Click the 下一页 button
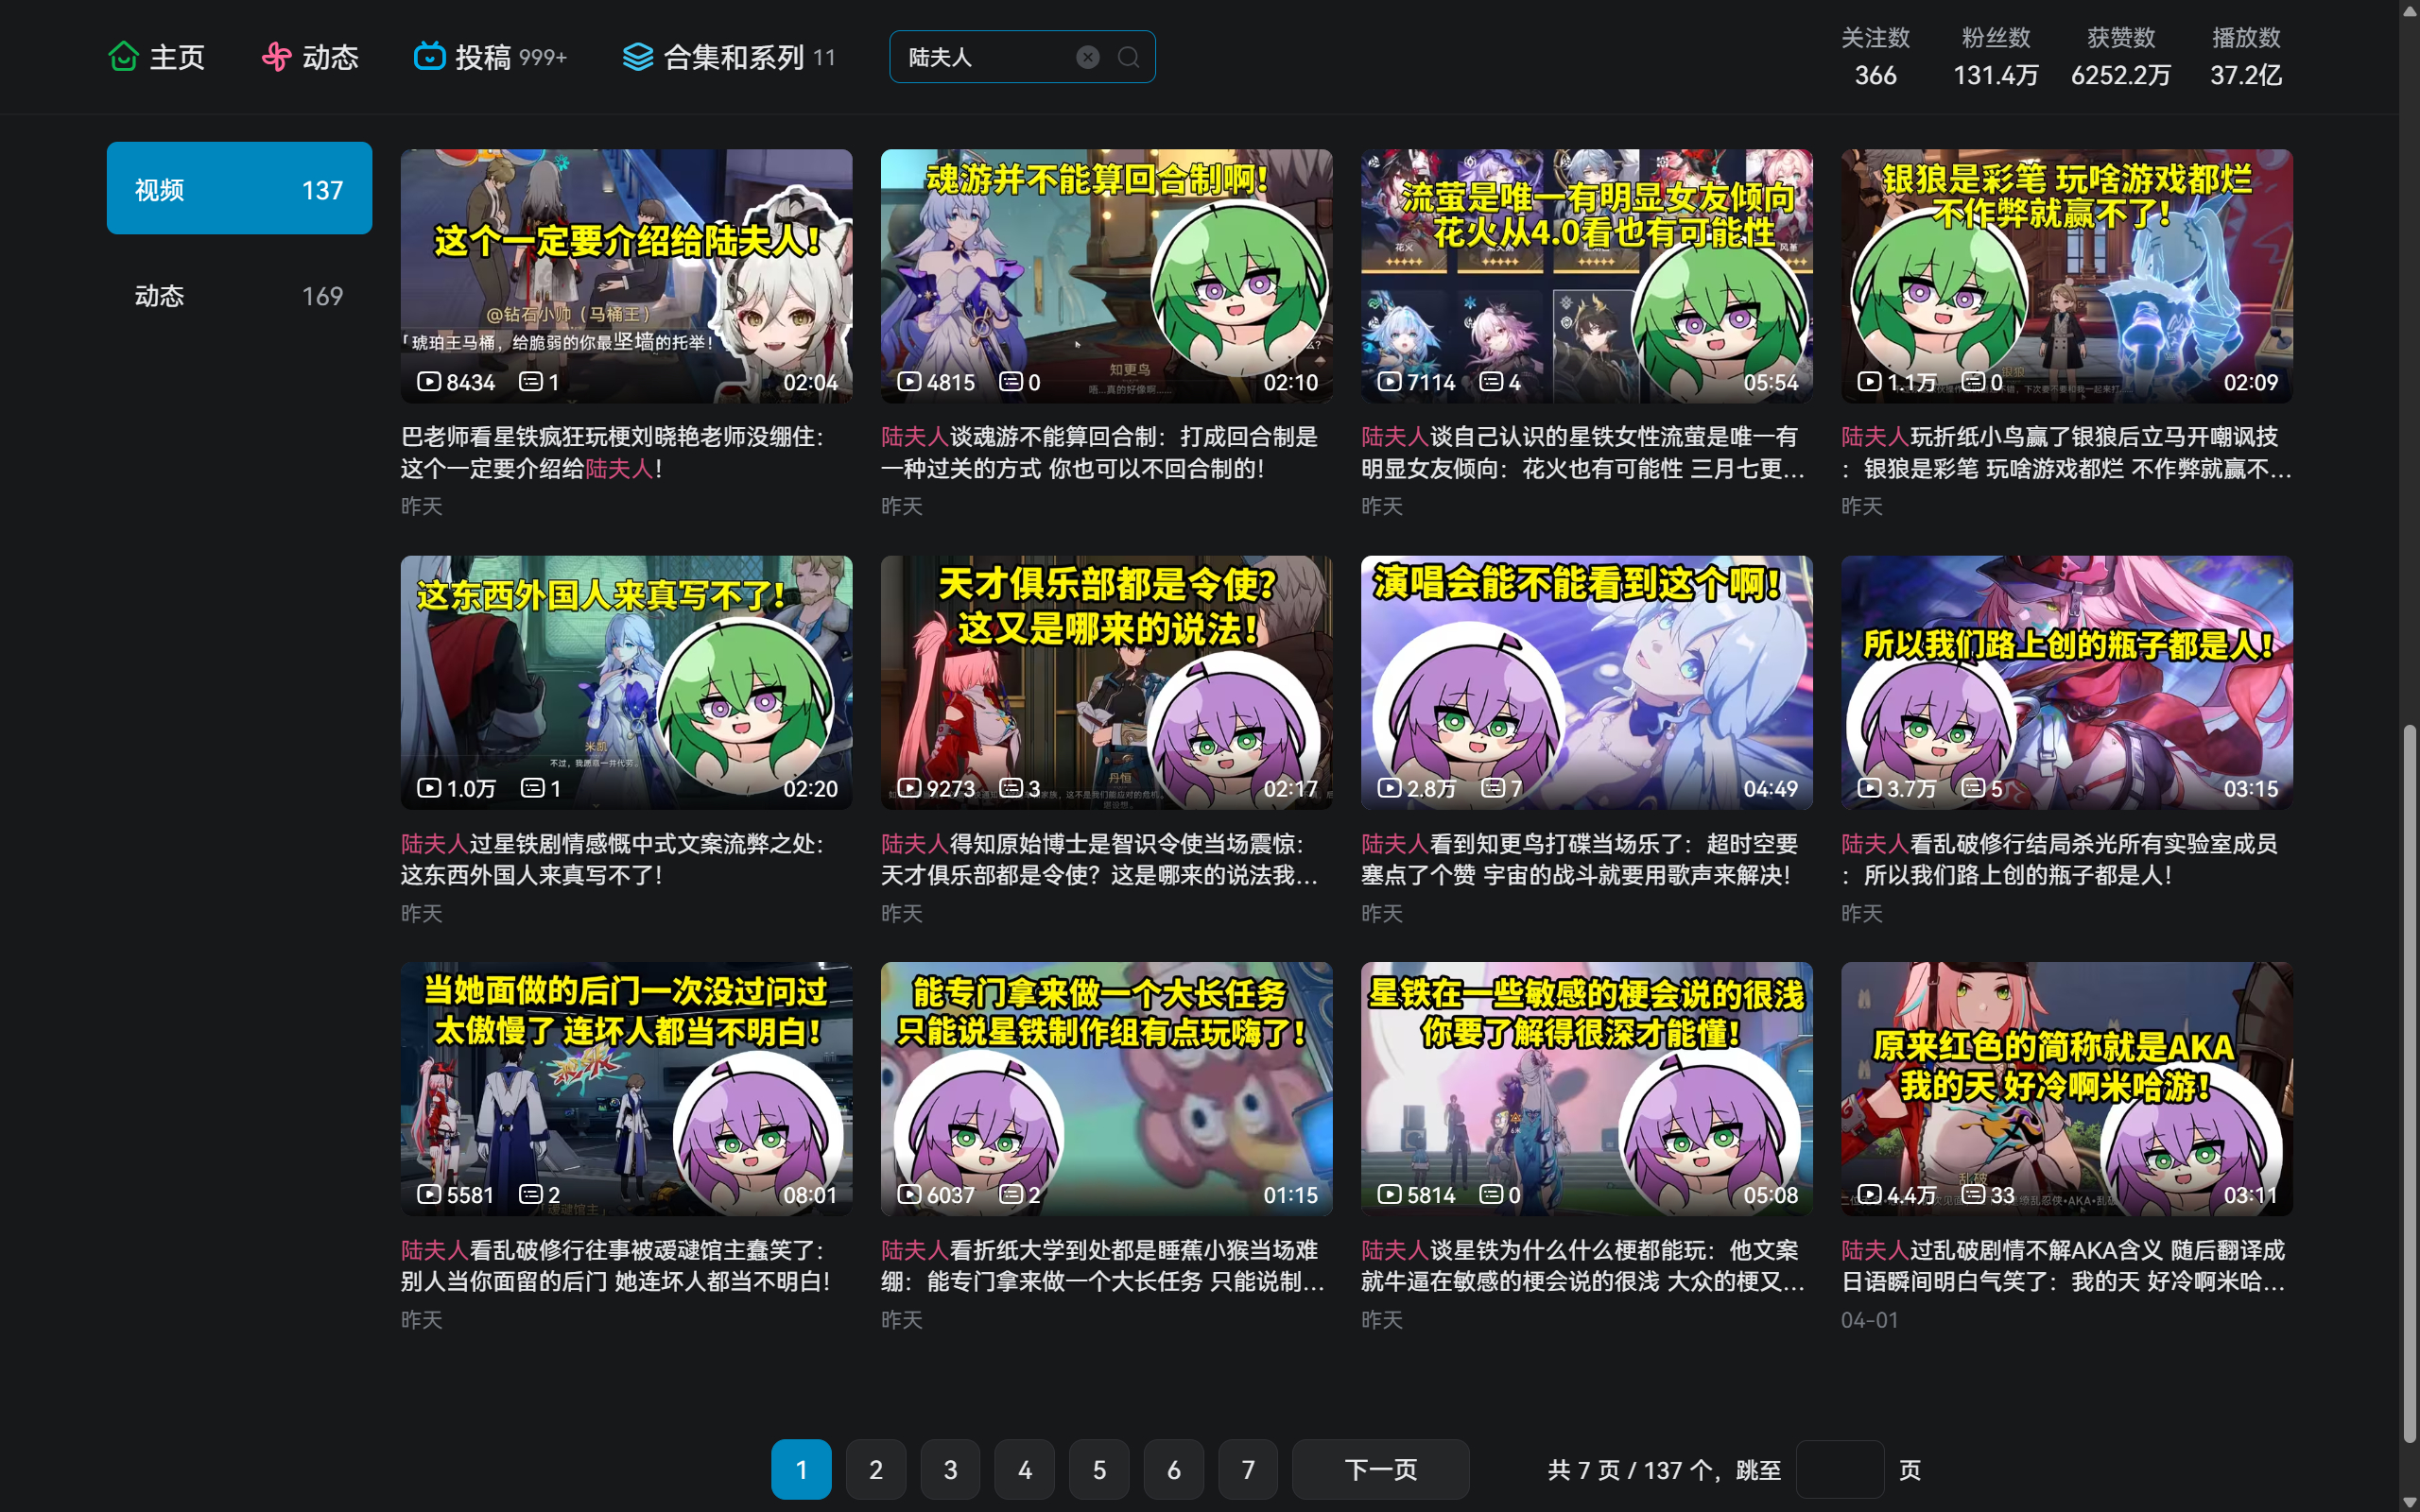This screenshot has height=1512, width=2420. [1380, 1469]
